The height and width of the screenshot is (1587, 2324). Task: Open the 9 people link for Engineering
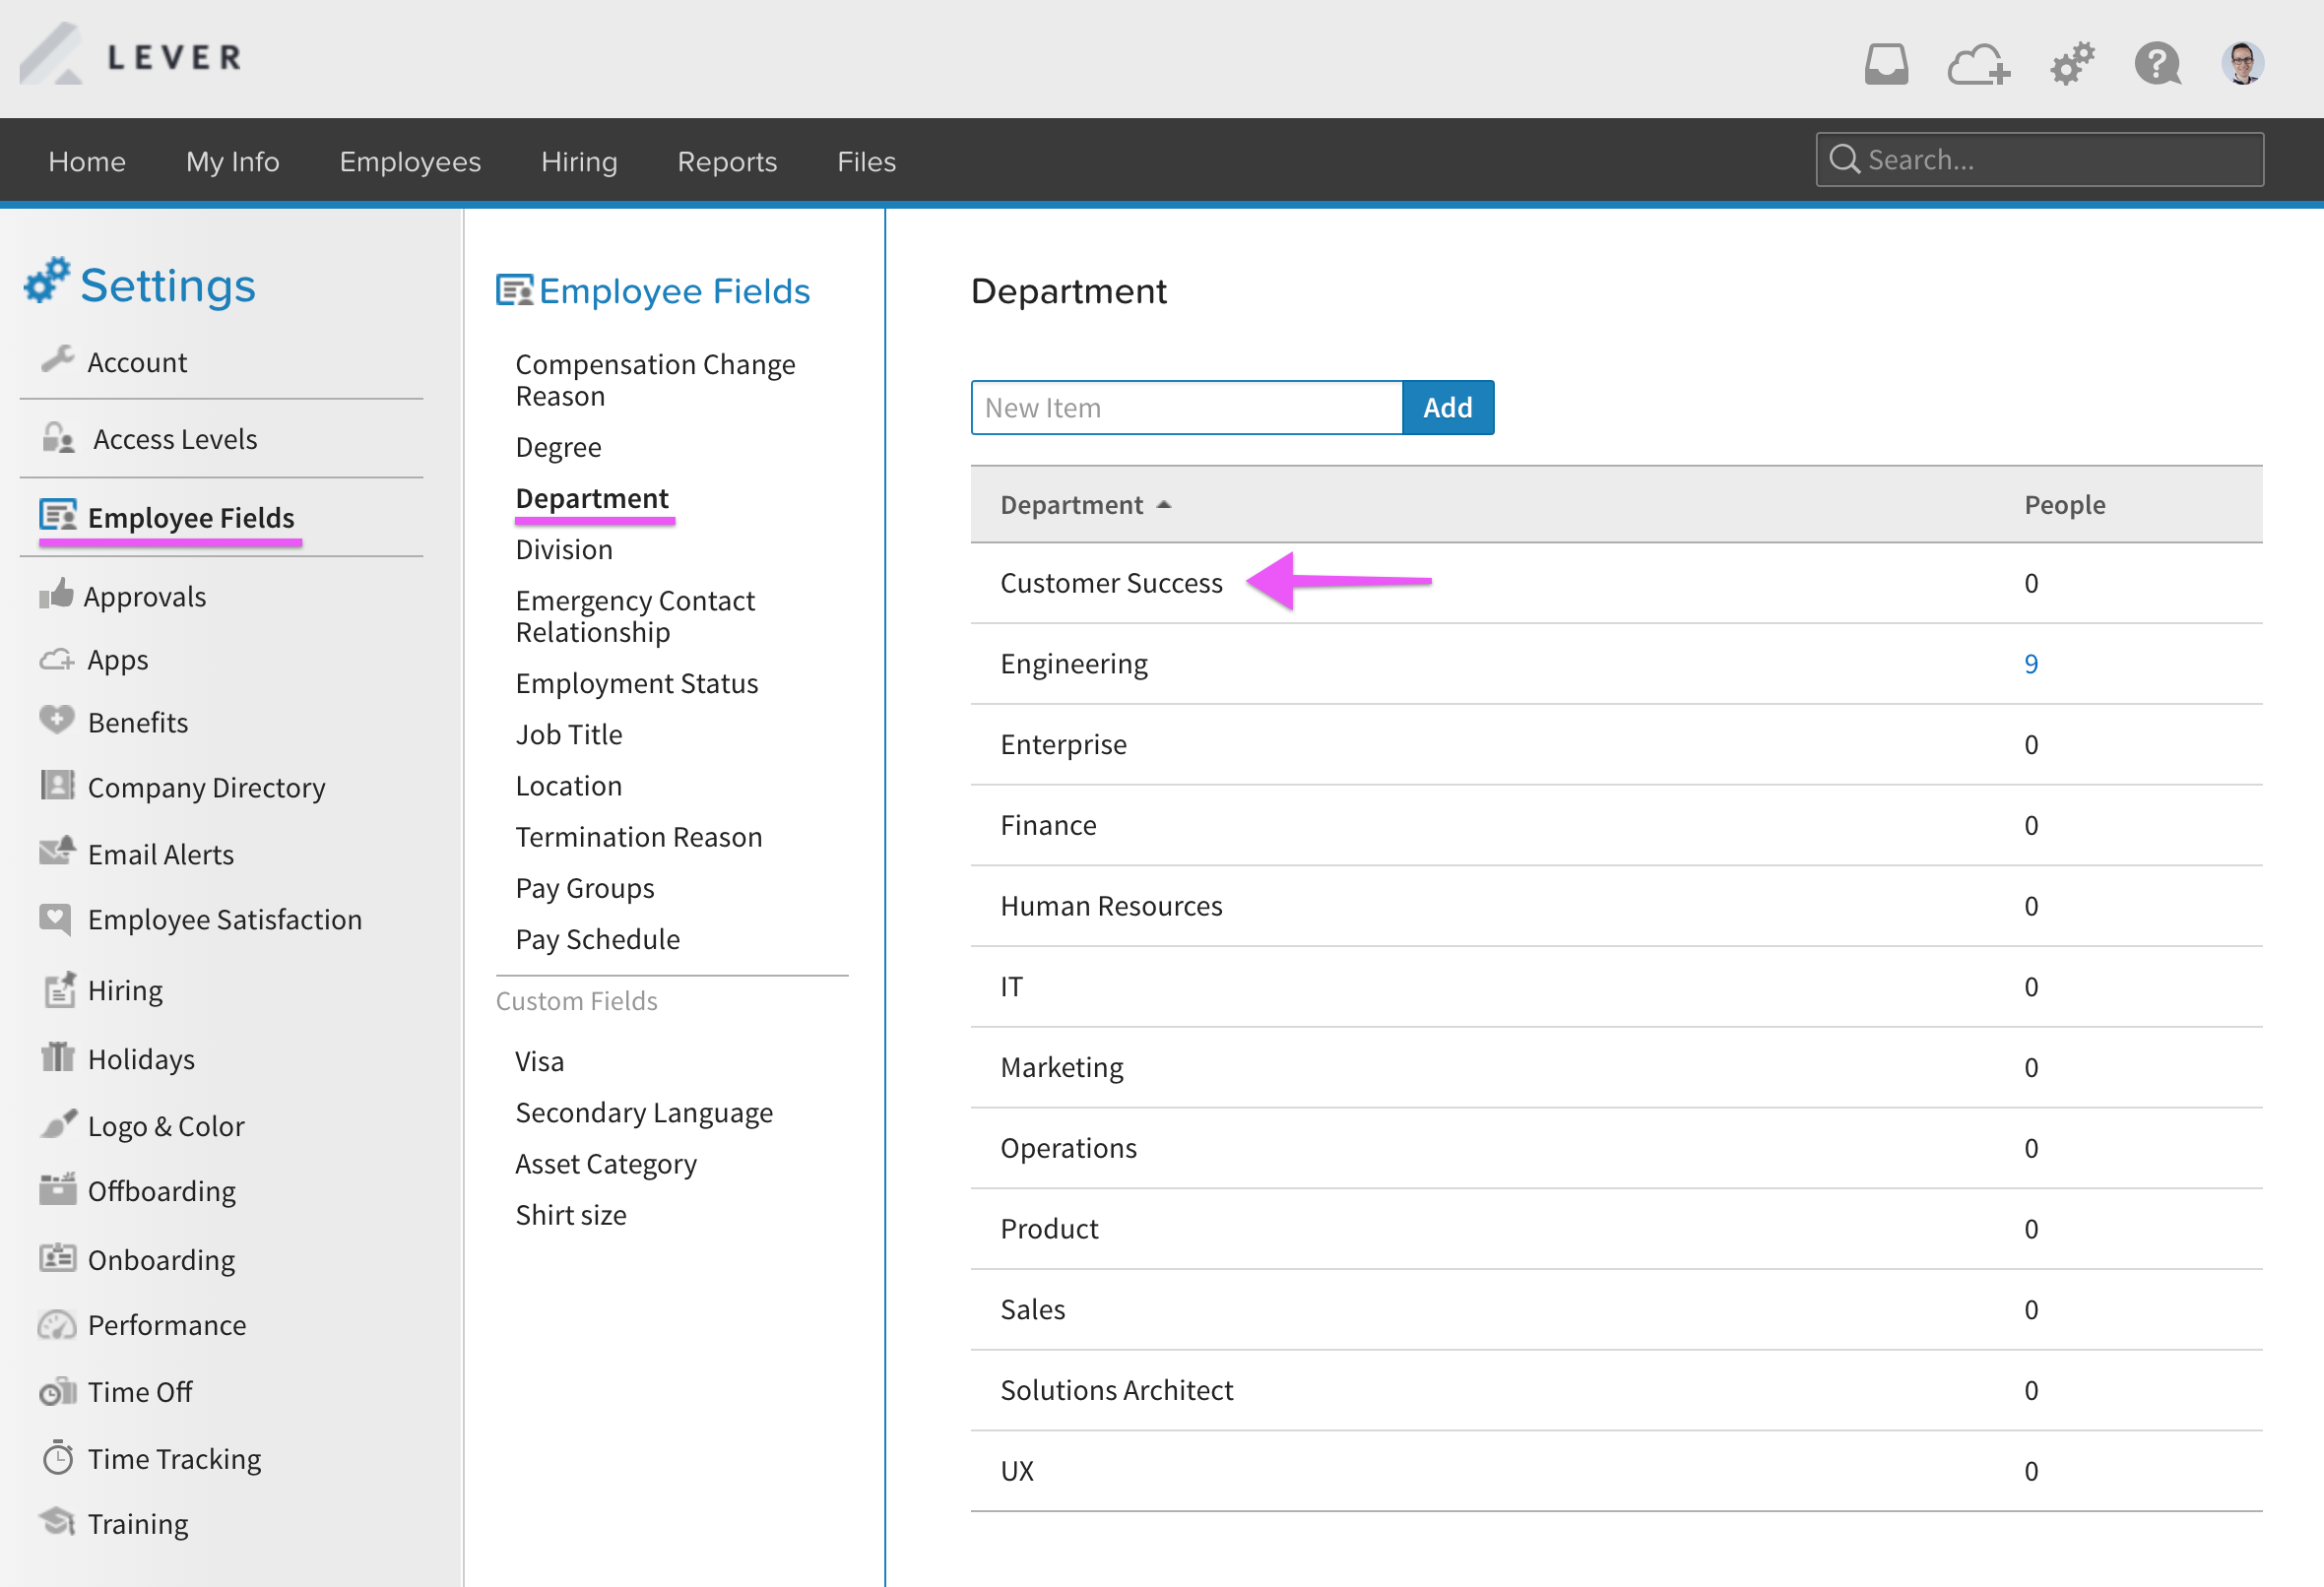(x=2031, y=664)
